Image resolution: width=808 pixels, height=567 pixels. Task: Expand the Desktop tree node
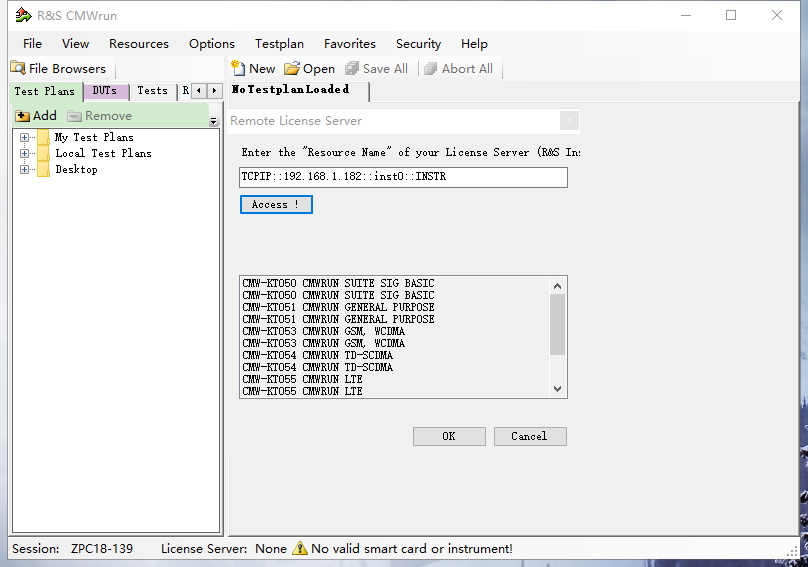(24, 169)
